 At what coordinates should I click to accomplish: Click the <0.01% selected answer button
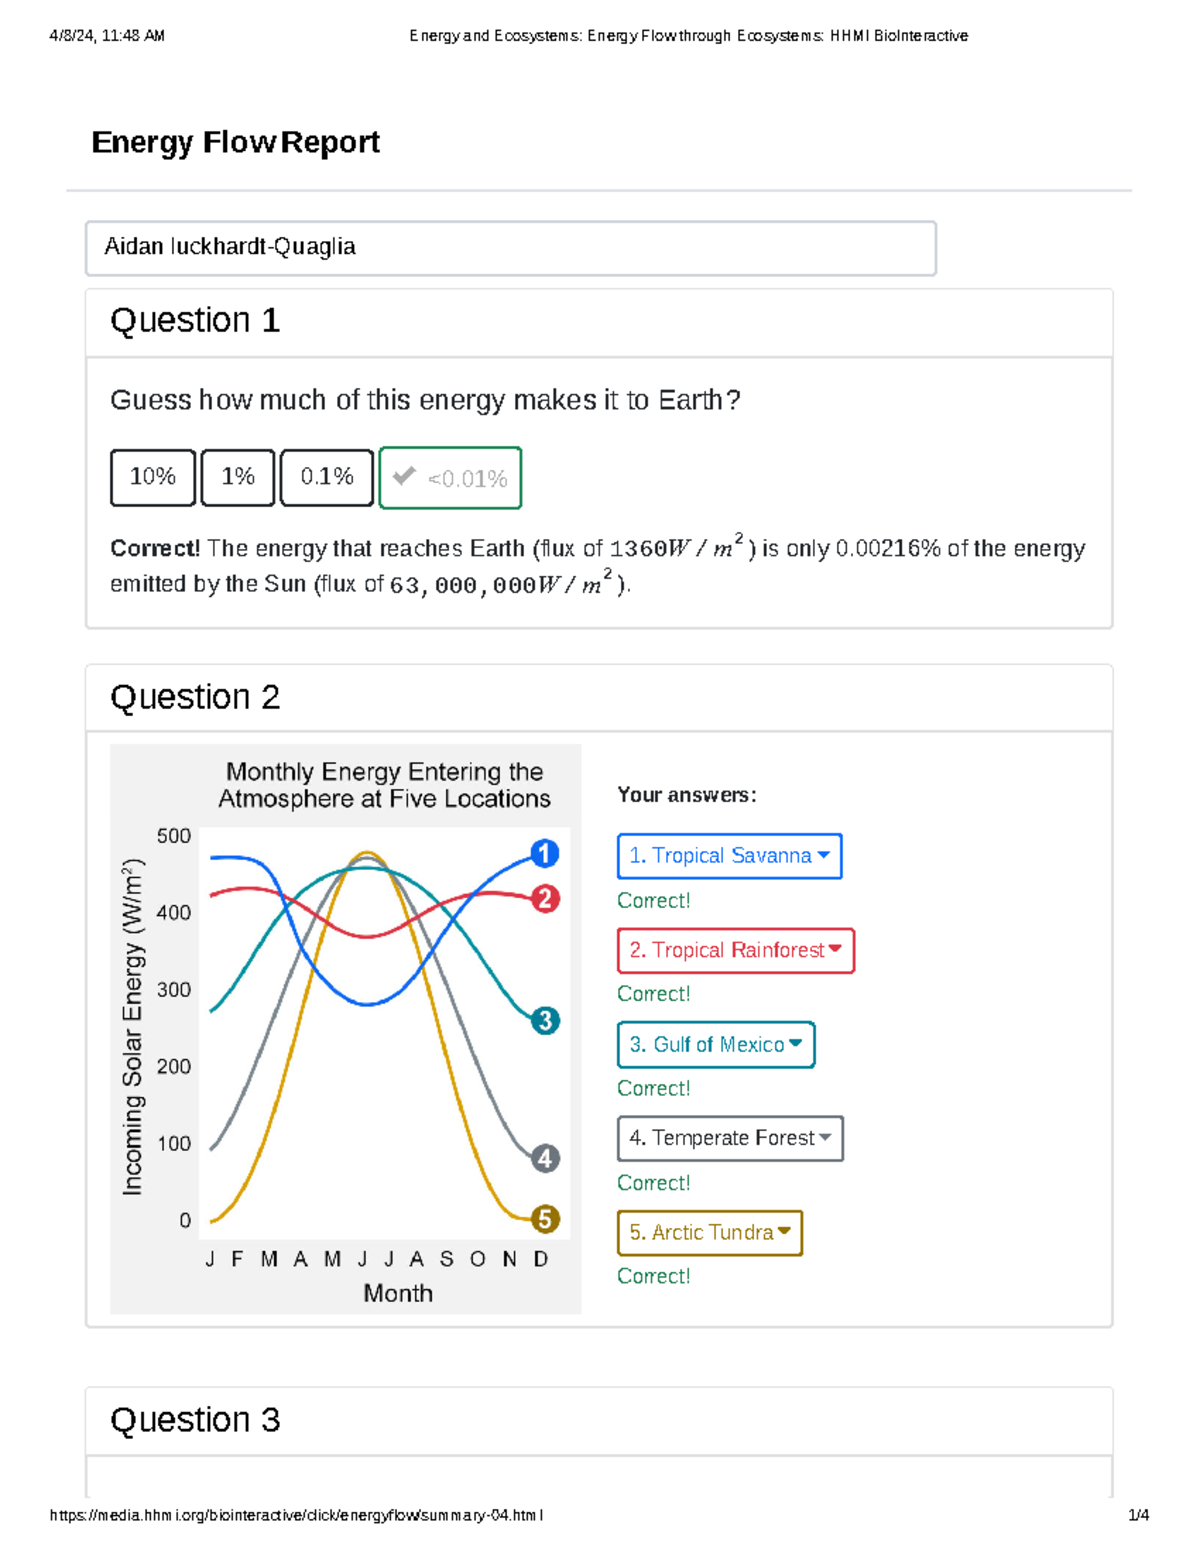tap(450, 477)
